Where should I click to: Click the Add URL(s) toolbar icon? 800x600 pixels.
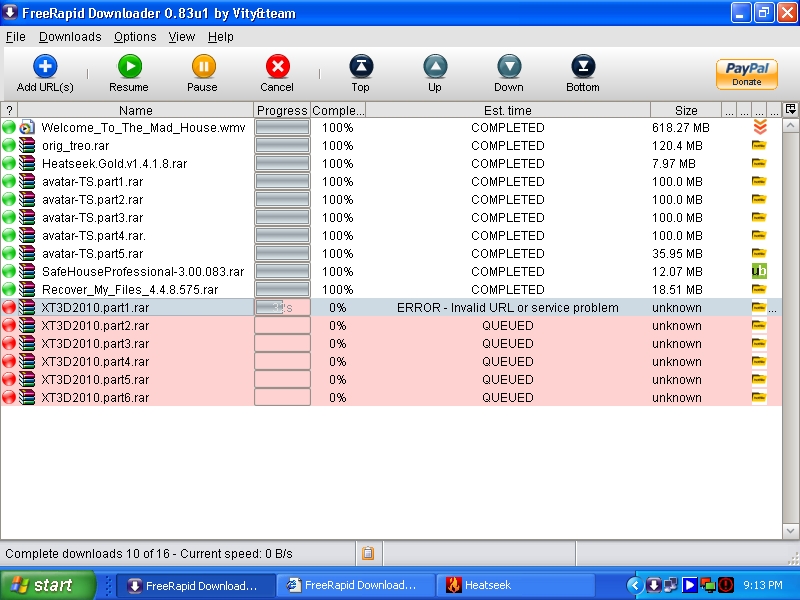[45, 67]
